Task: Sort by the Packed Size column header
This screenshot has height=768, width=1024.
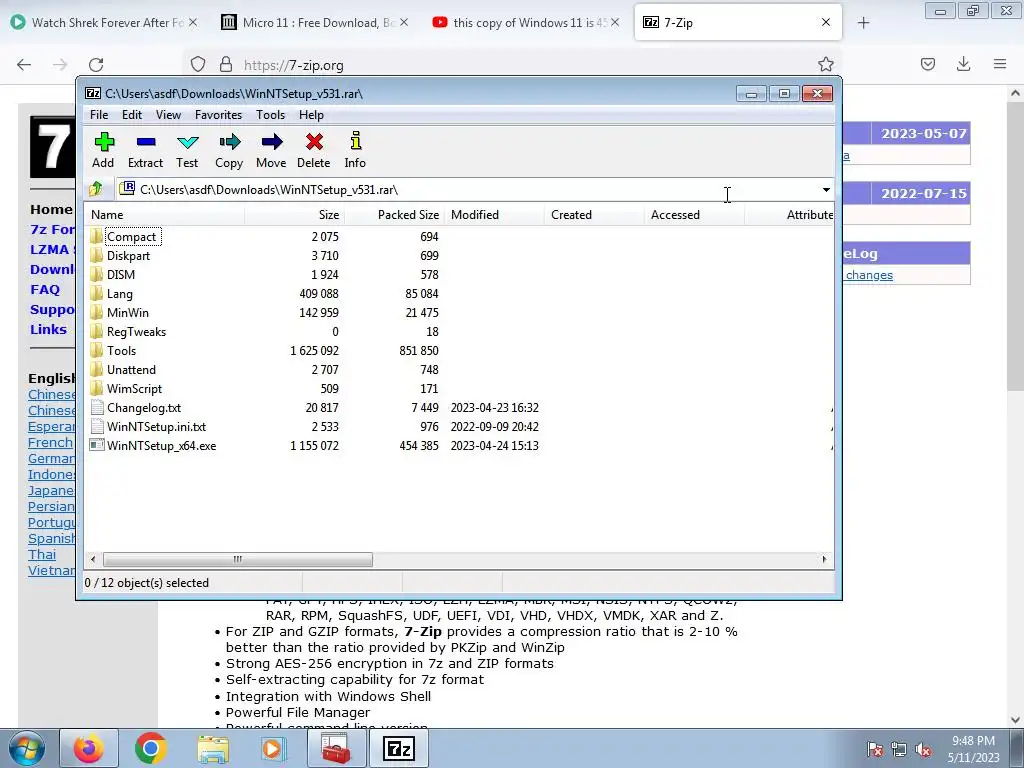Action: [394, 215]
